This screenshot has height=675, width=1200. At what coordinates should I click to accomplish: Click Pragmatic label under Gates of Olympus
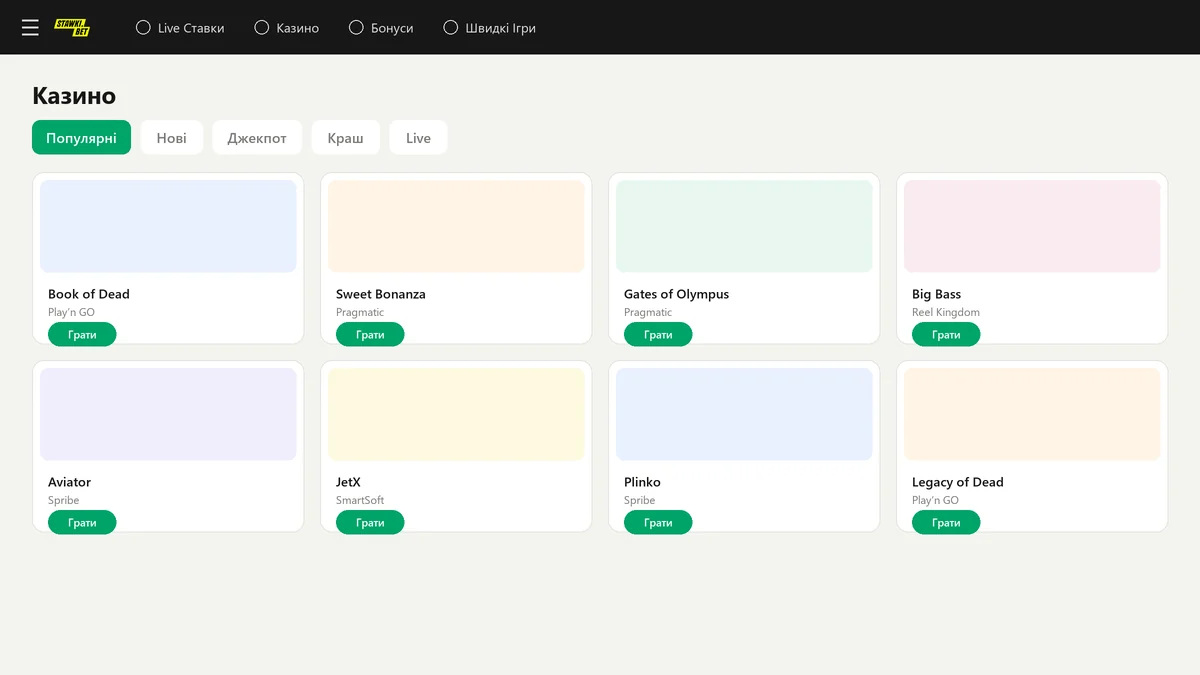648,312
